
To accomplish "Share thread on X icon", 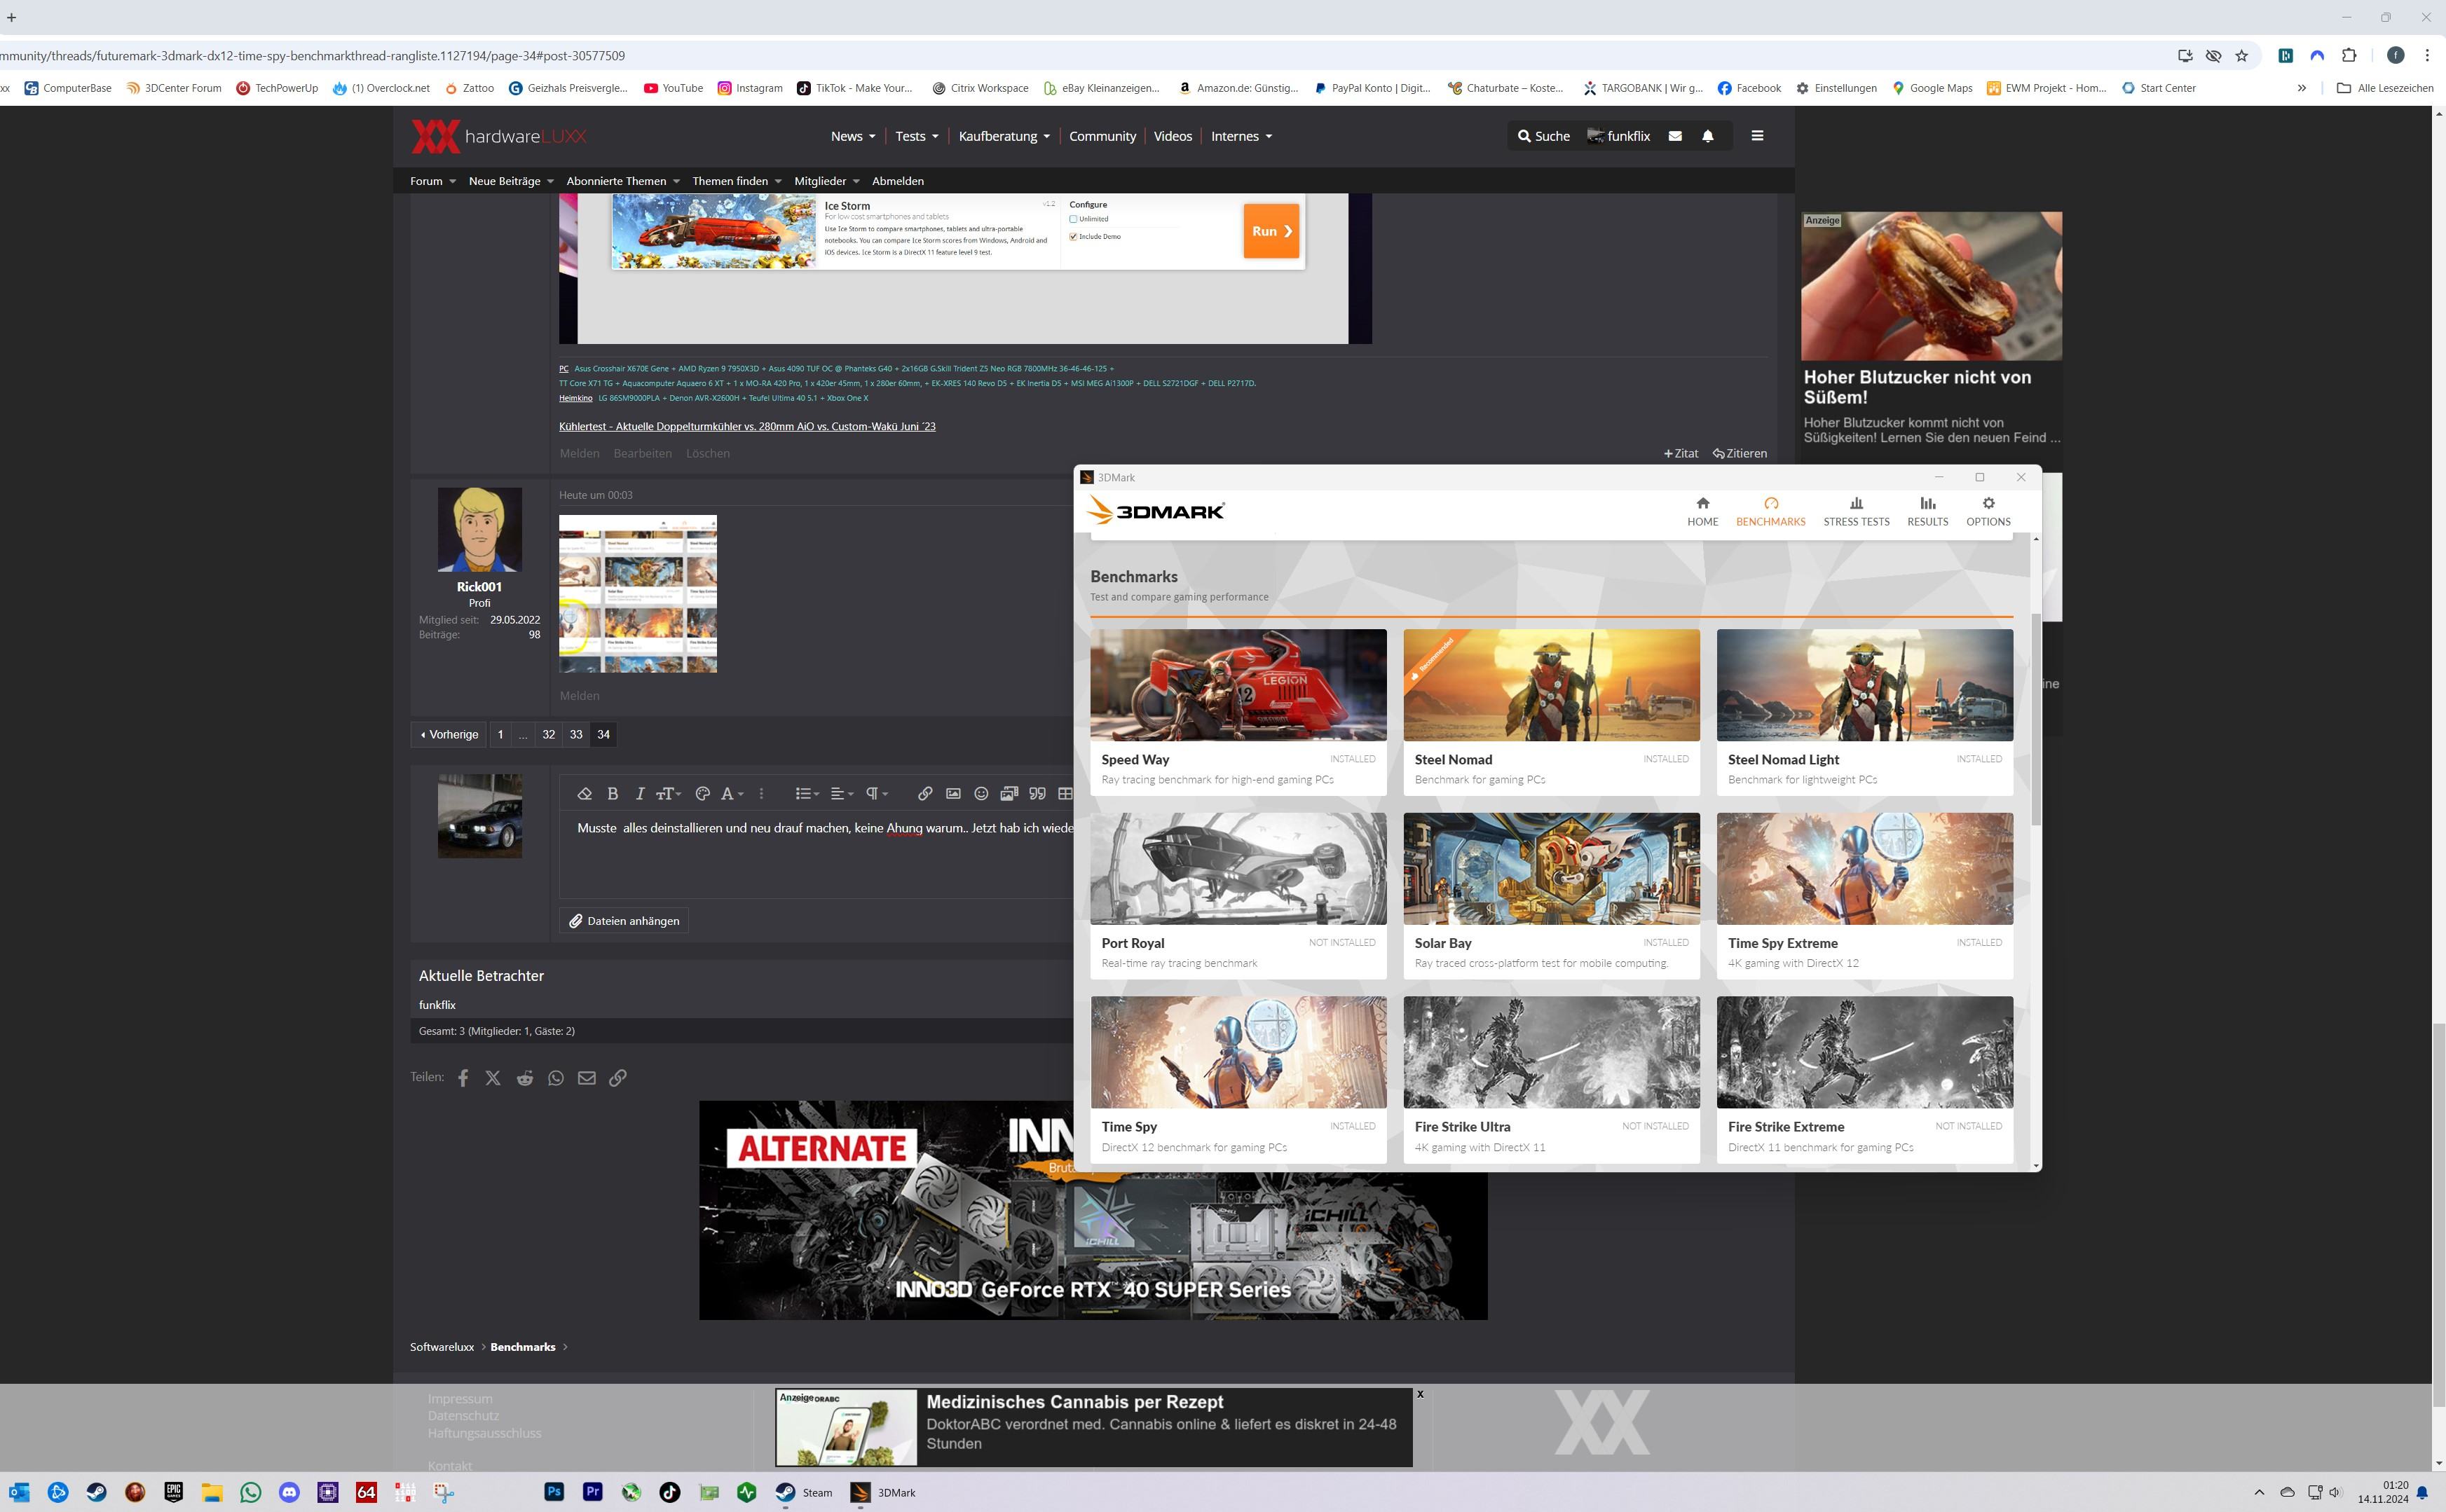I will point(493,1078).
